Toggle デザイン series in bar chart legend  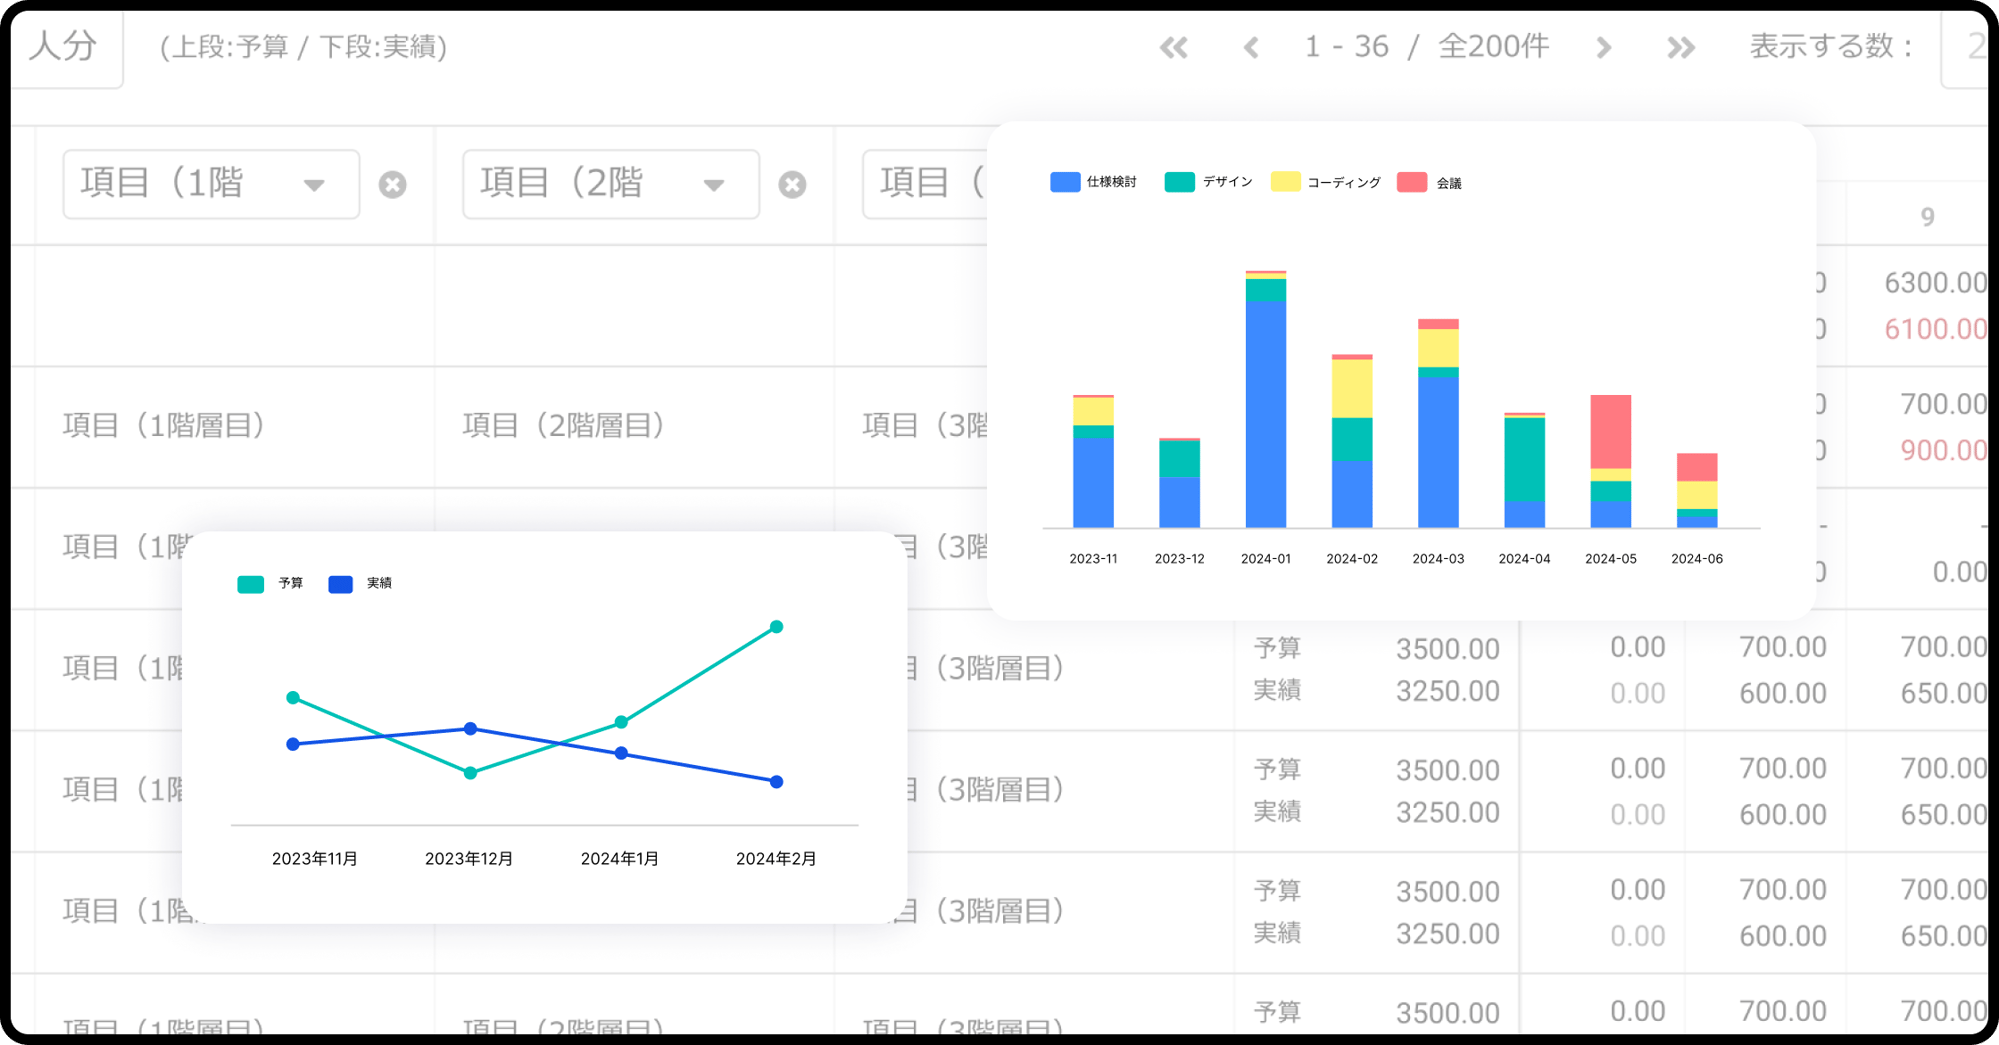pyautogui.click(x=1209, y=182)
